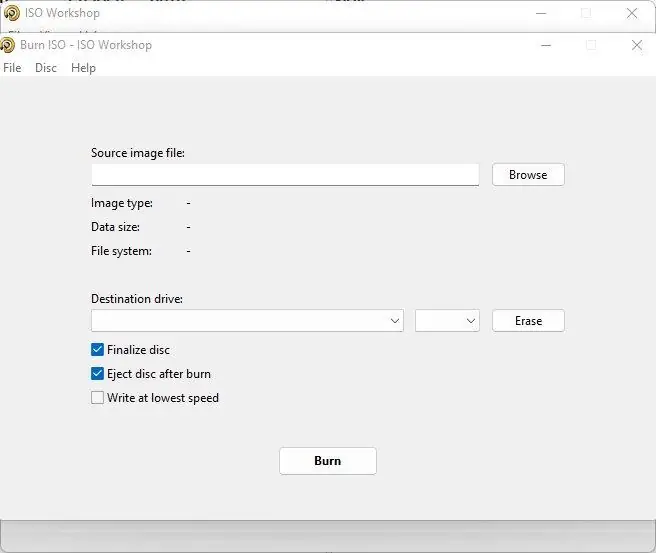Screen dimensions: 656x553
Task: Close the background ISO Workshop window
Action: [x=632, y=13]
